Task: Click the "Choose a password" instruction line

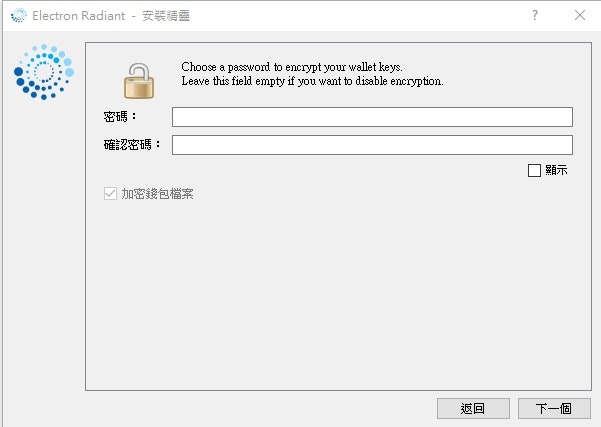Action: click(292, 67)
